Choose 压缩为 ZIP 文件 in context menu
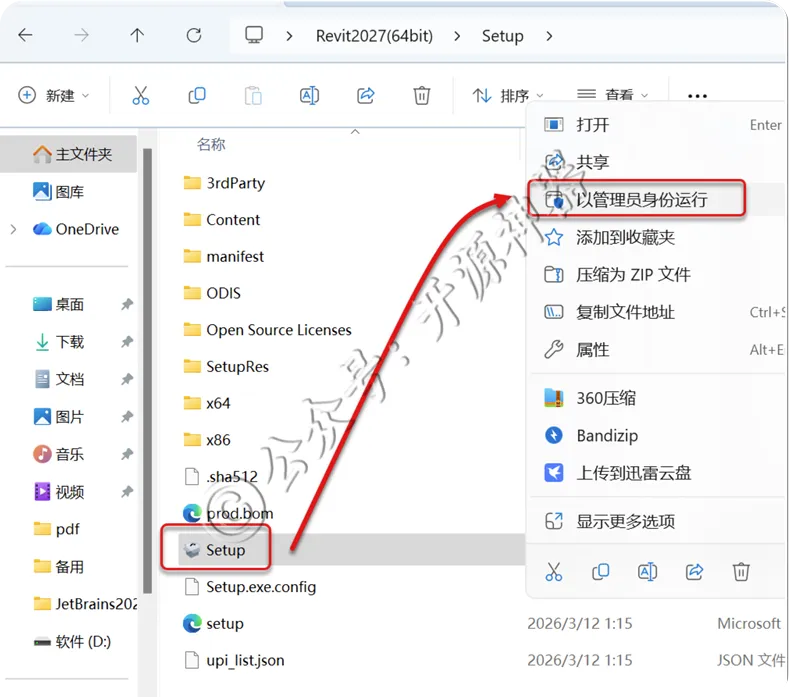Screen dimensions: 789x697 (x=657, y=275)
